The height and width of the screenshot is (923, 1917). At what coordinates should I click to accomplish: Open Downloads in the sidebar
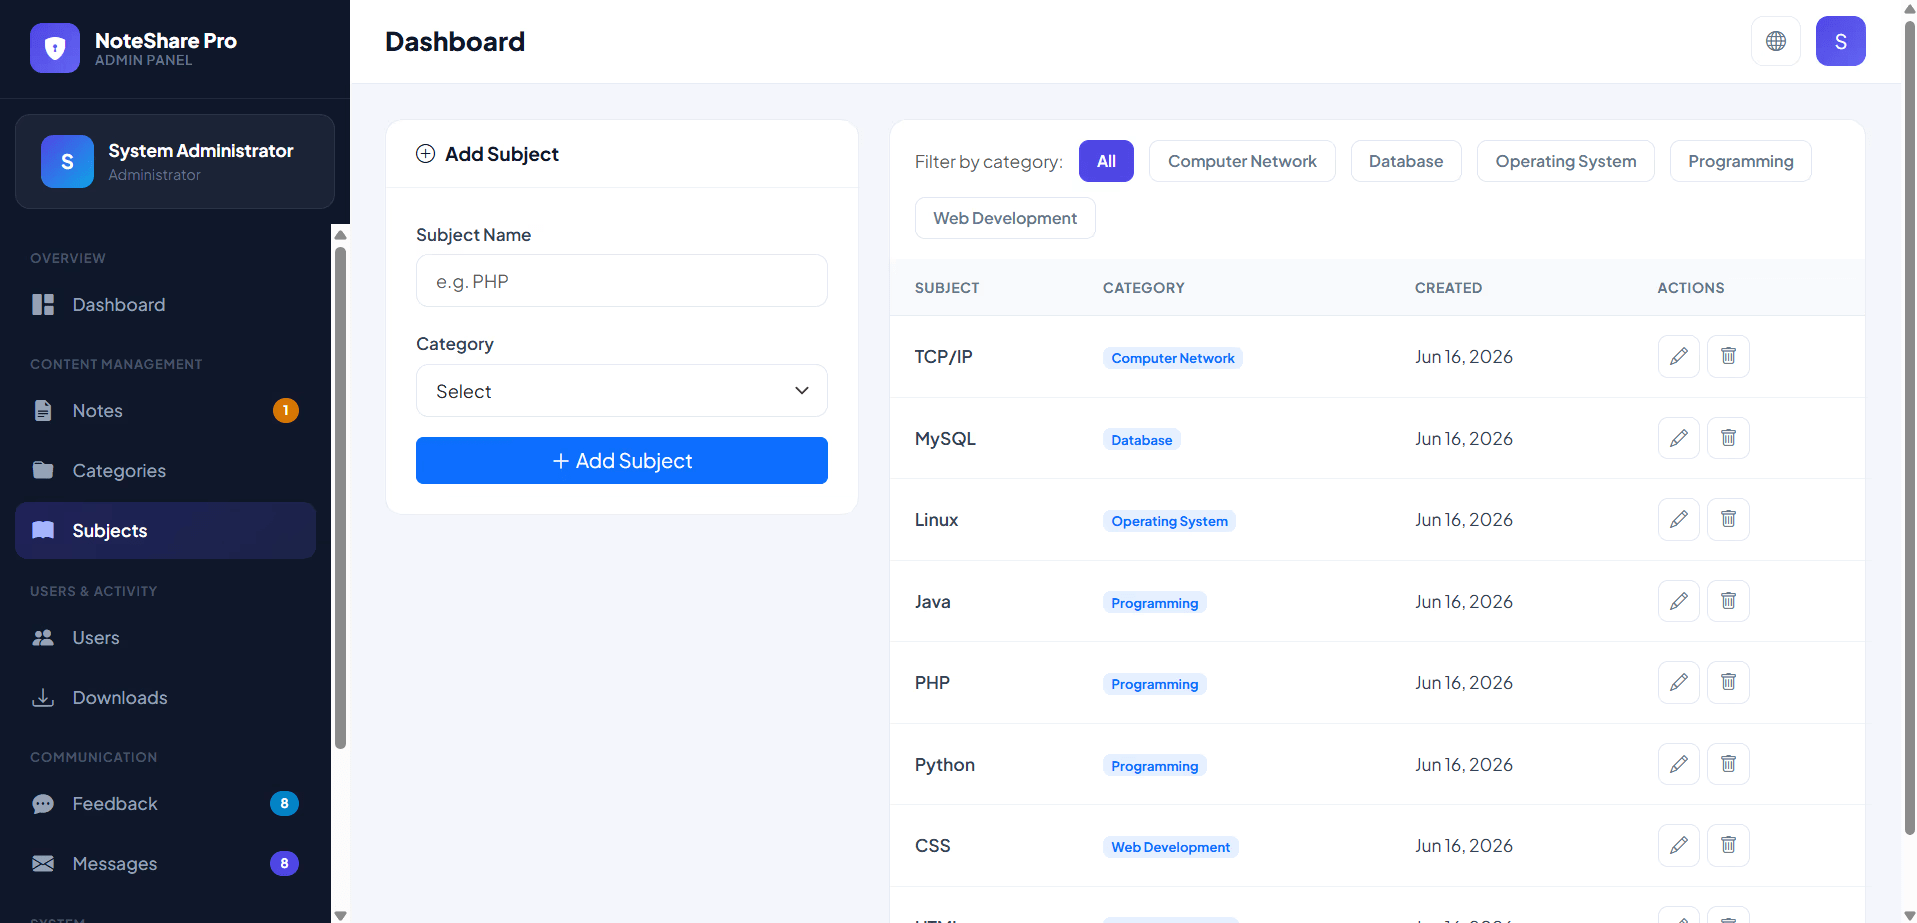[x=165, y=698]
